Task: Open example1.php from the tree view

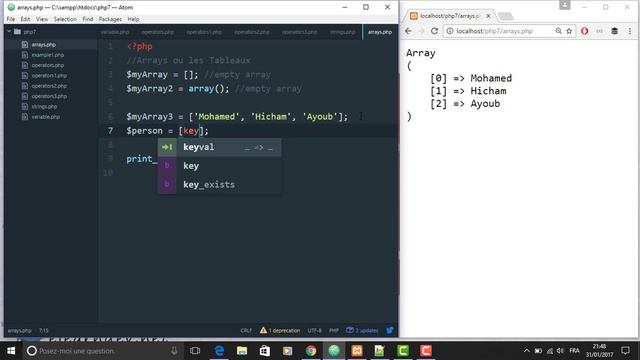Action: pos(48,55)
